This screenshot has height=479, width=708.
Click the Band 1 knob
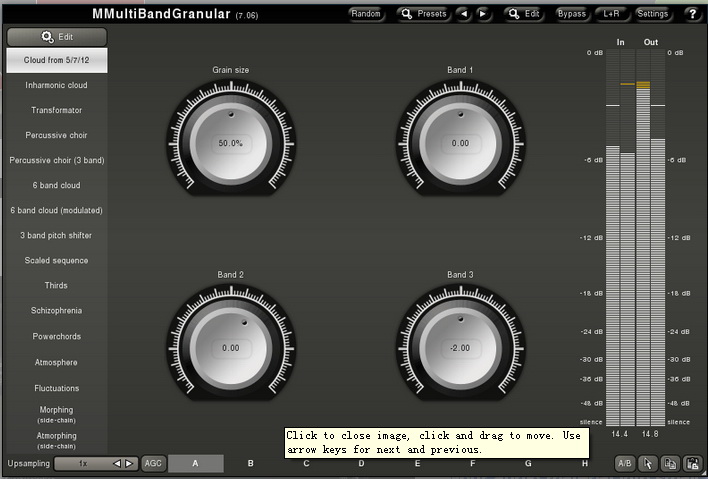point(461,144)
